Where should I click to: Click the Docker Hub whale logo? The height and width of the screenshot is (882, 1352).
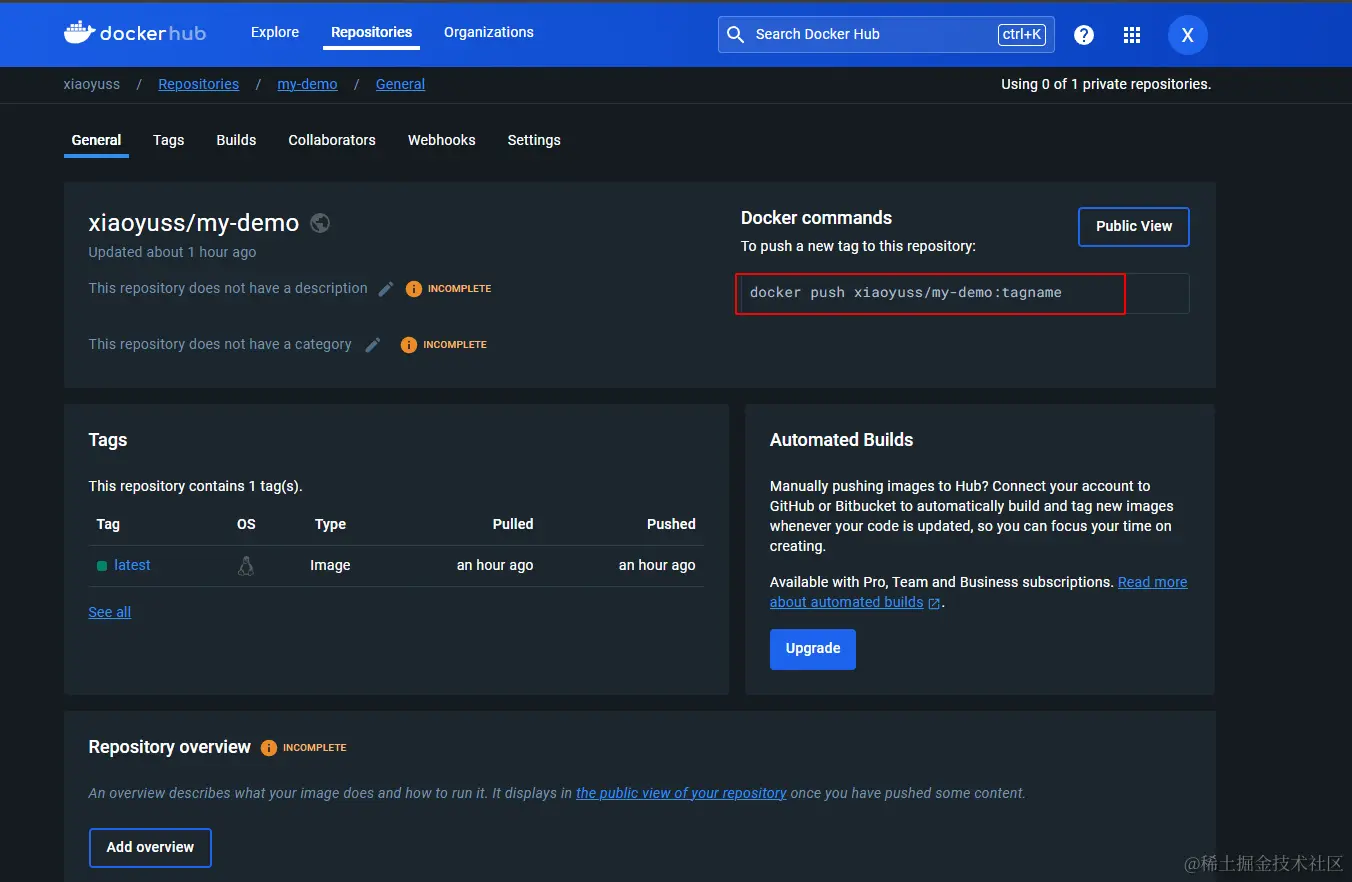click(x=134, y=33)
